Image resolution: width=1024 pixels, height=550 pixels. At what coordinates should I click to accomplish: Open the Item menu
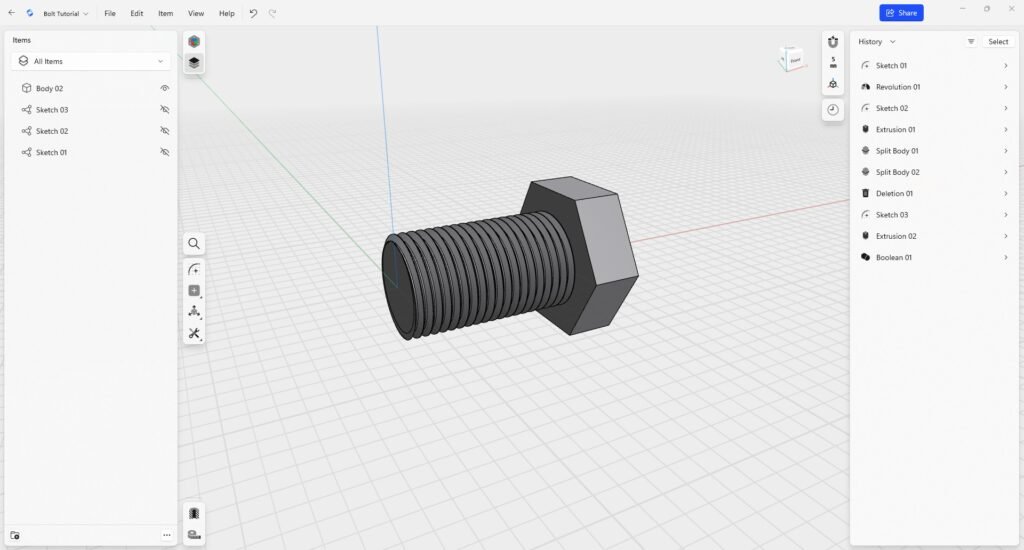tap(165, 13)
